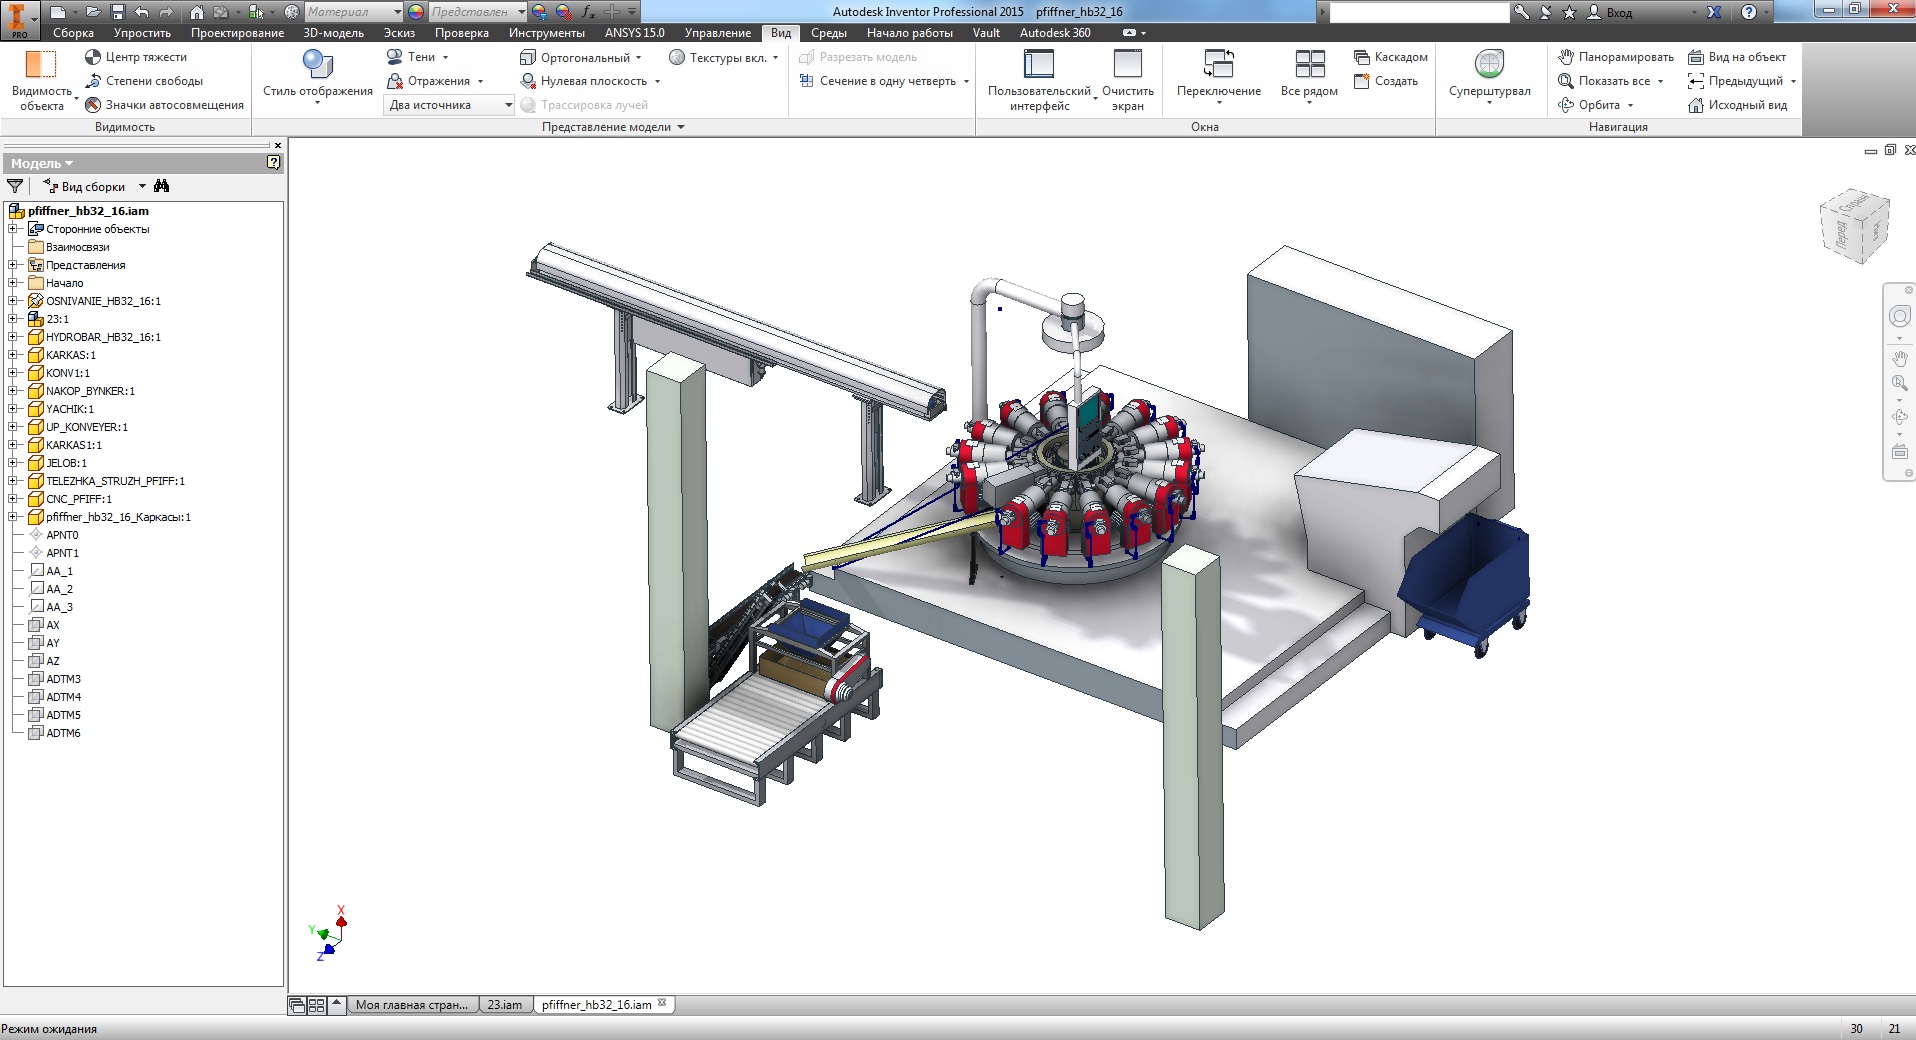This screenshot has height=1040, width=1916.
Task: Expand the OSNIVANIE_HB32_16:1 tree node
Action: pyautogui.click(x=13, y=301)
